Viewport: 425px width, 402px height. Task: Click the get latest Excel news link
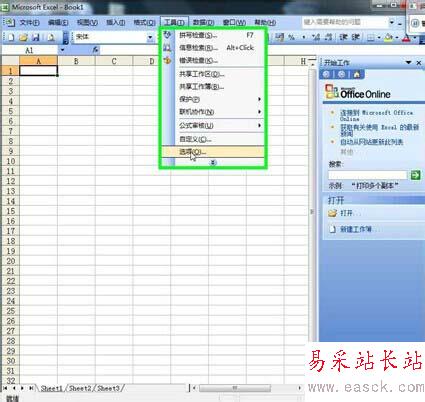(x=379, y=130)
